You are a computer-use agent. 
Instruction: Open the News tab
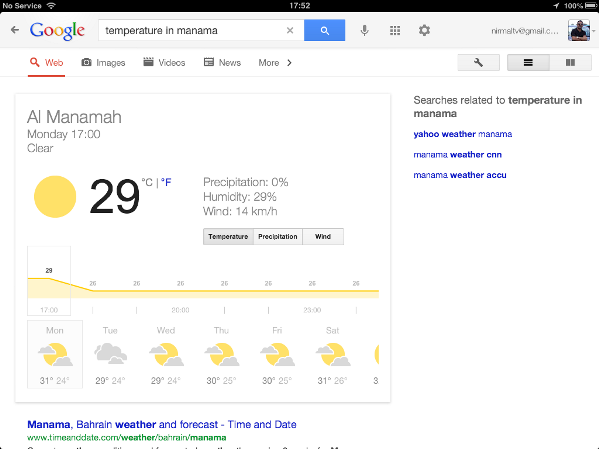[222, 63]
